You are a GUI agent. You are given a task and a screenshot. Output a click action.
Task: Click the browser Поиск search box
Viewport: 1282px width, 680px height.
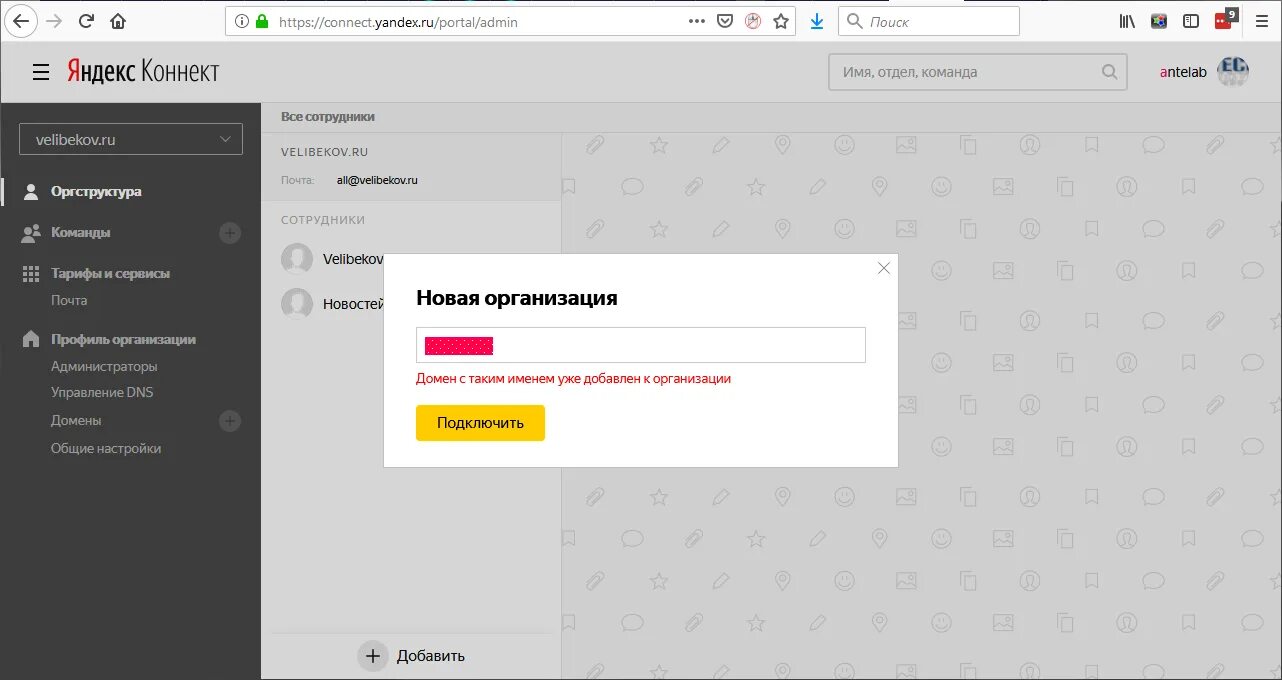[929, 21]
